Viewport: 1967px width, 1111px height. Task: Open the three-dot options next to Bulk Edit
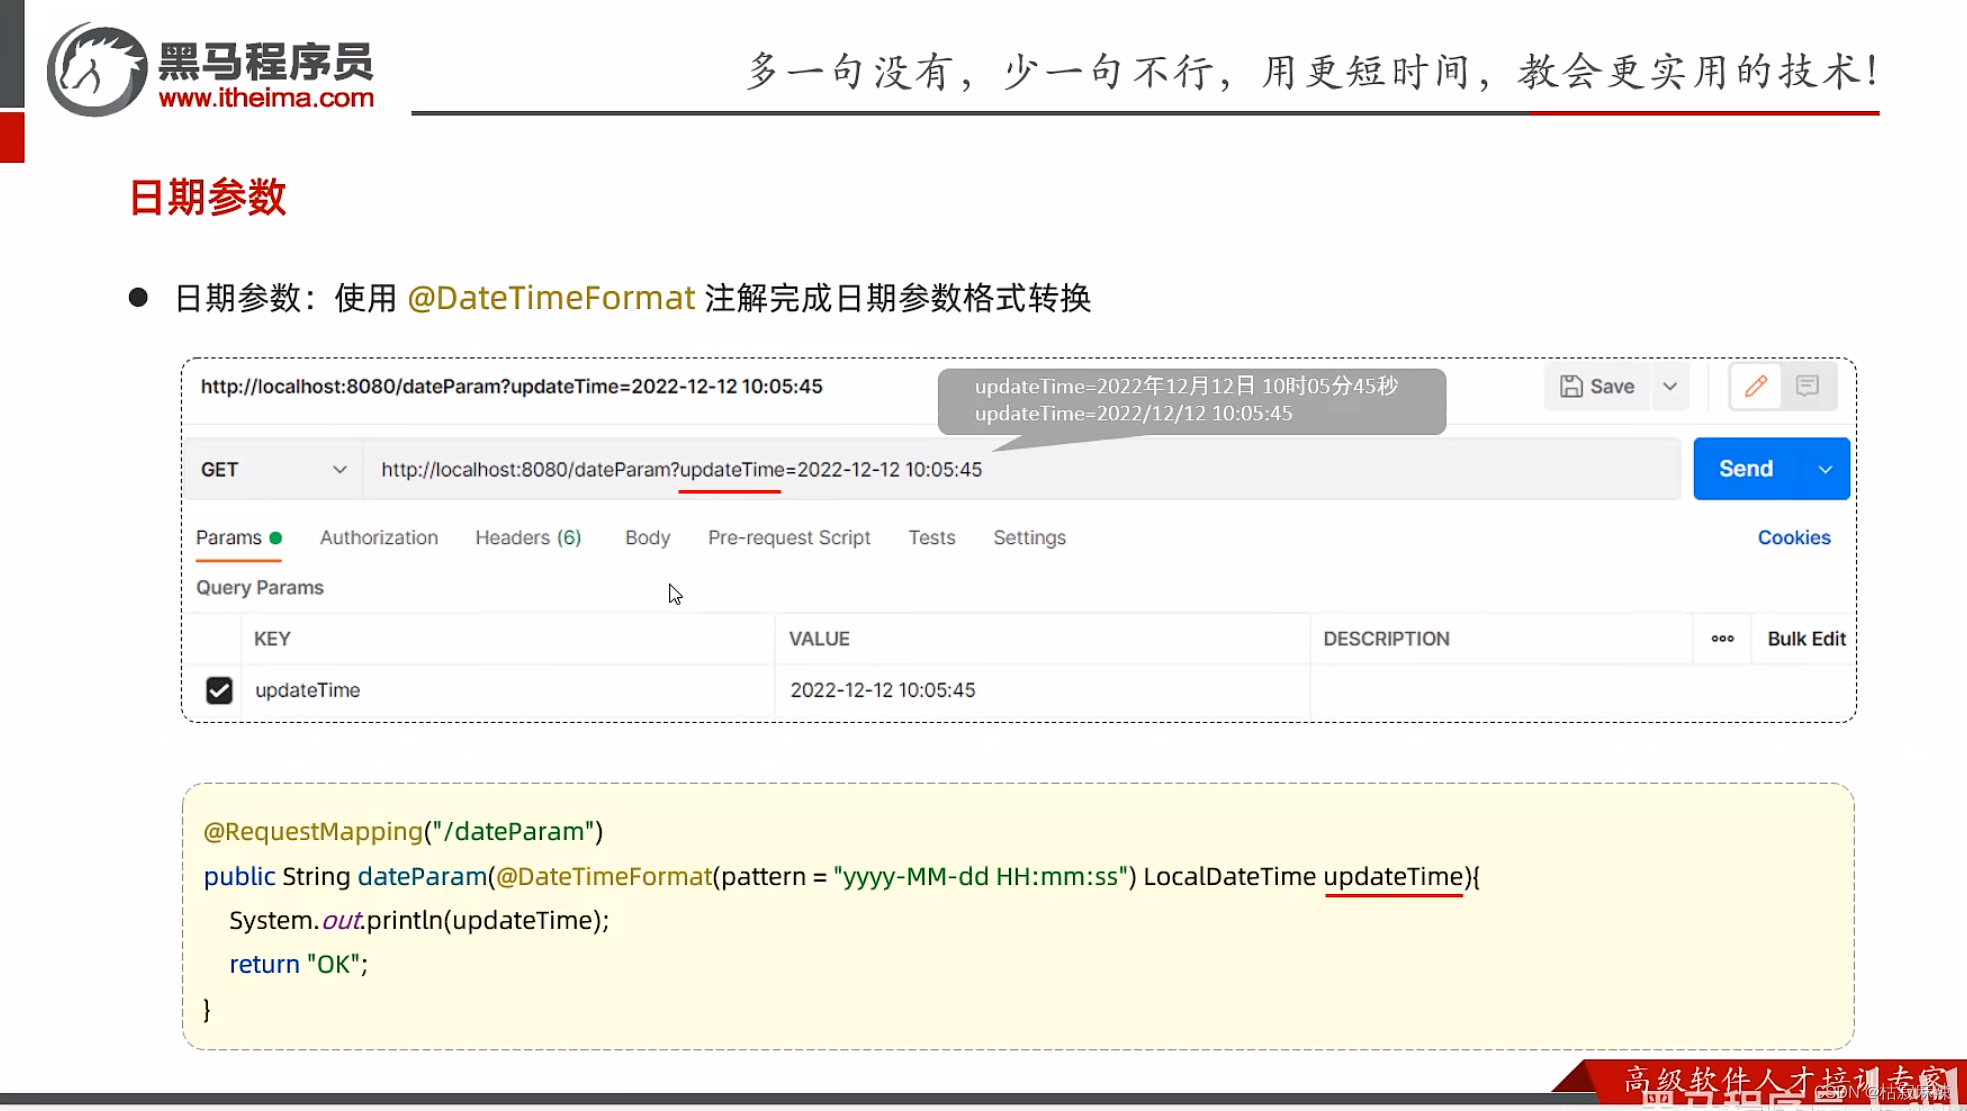pyautogui.click(x=1721, y=638)
